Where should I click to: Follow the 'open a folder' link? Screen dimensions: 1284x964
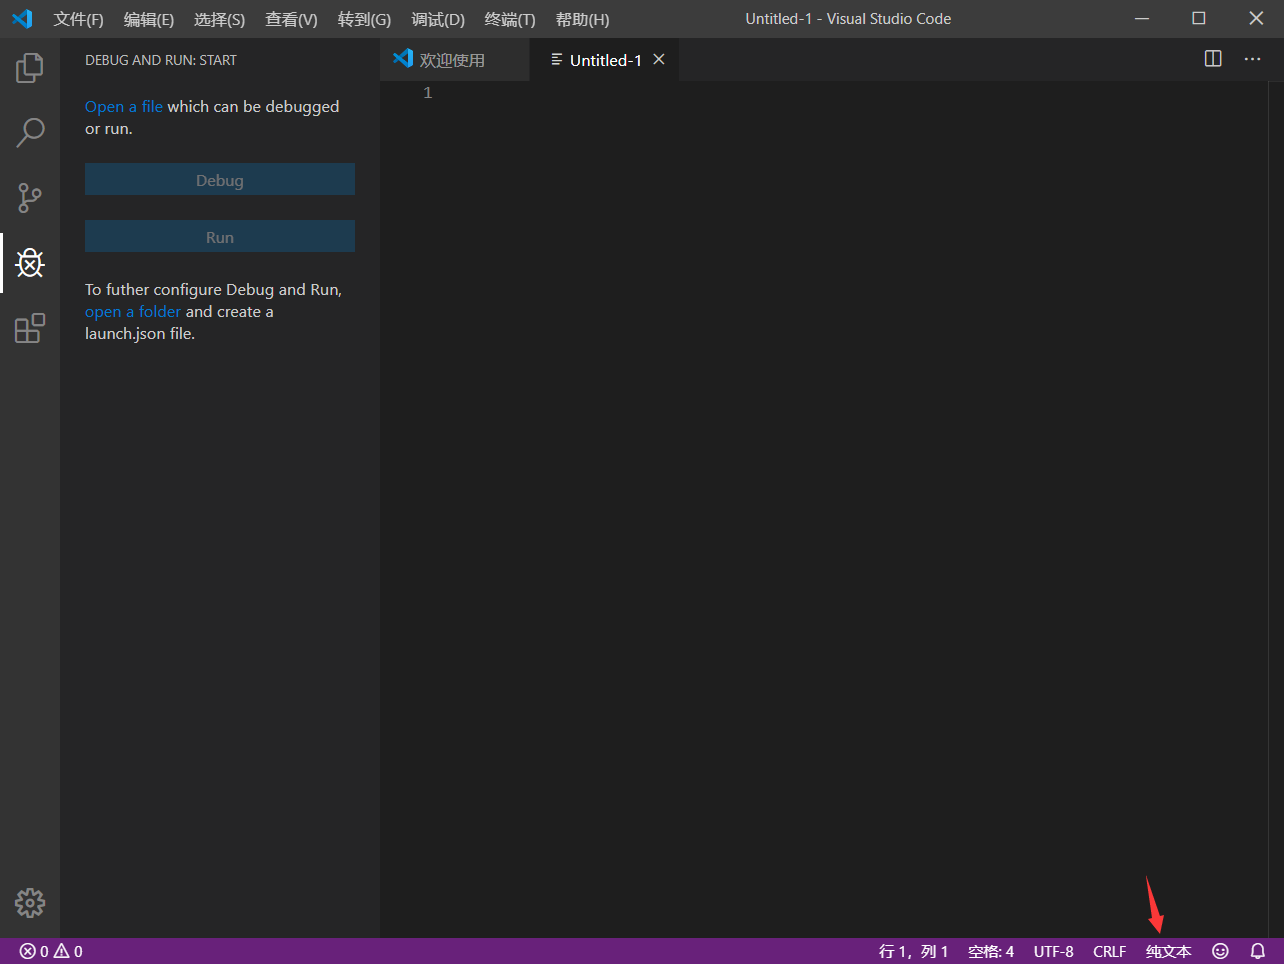133,312
